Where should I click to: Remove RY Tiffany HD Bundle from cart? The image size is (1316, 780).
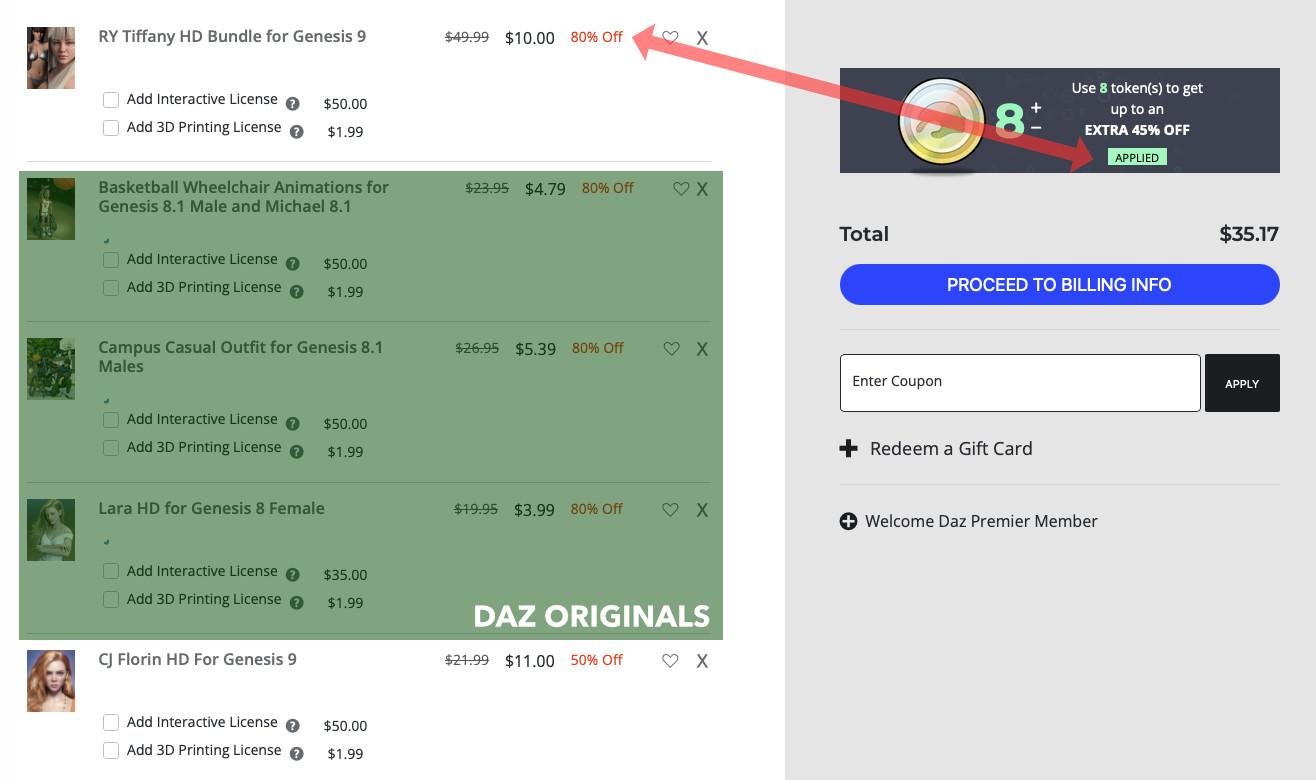702,38
